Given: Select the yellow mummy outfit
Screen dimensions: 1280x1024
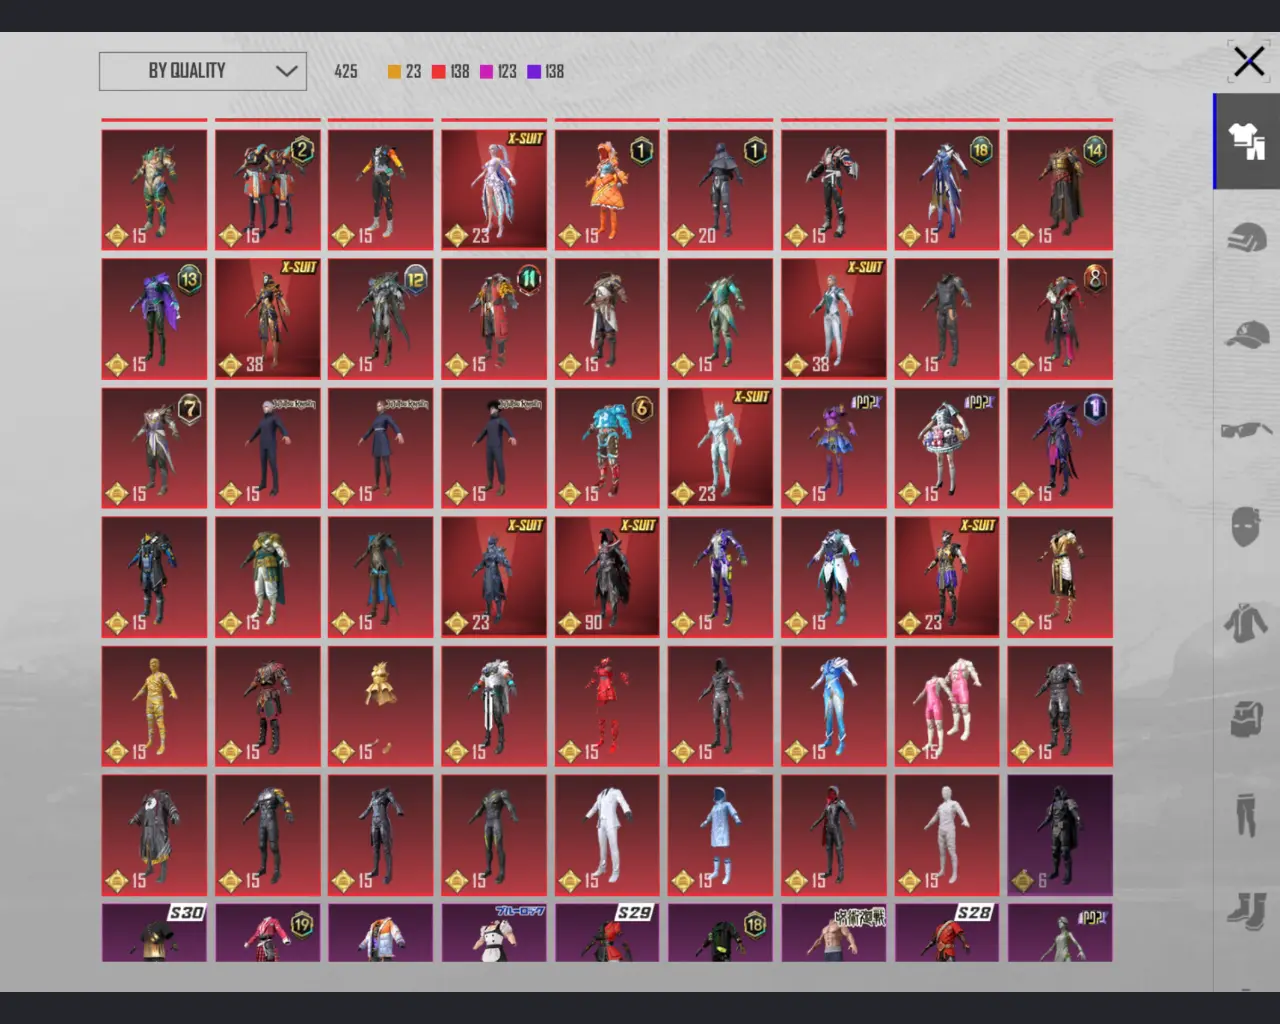Looking at the screenshot, I should coord(154,706).
